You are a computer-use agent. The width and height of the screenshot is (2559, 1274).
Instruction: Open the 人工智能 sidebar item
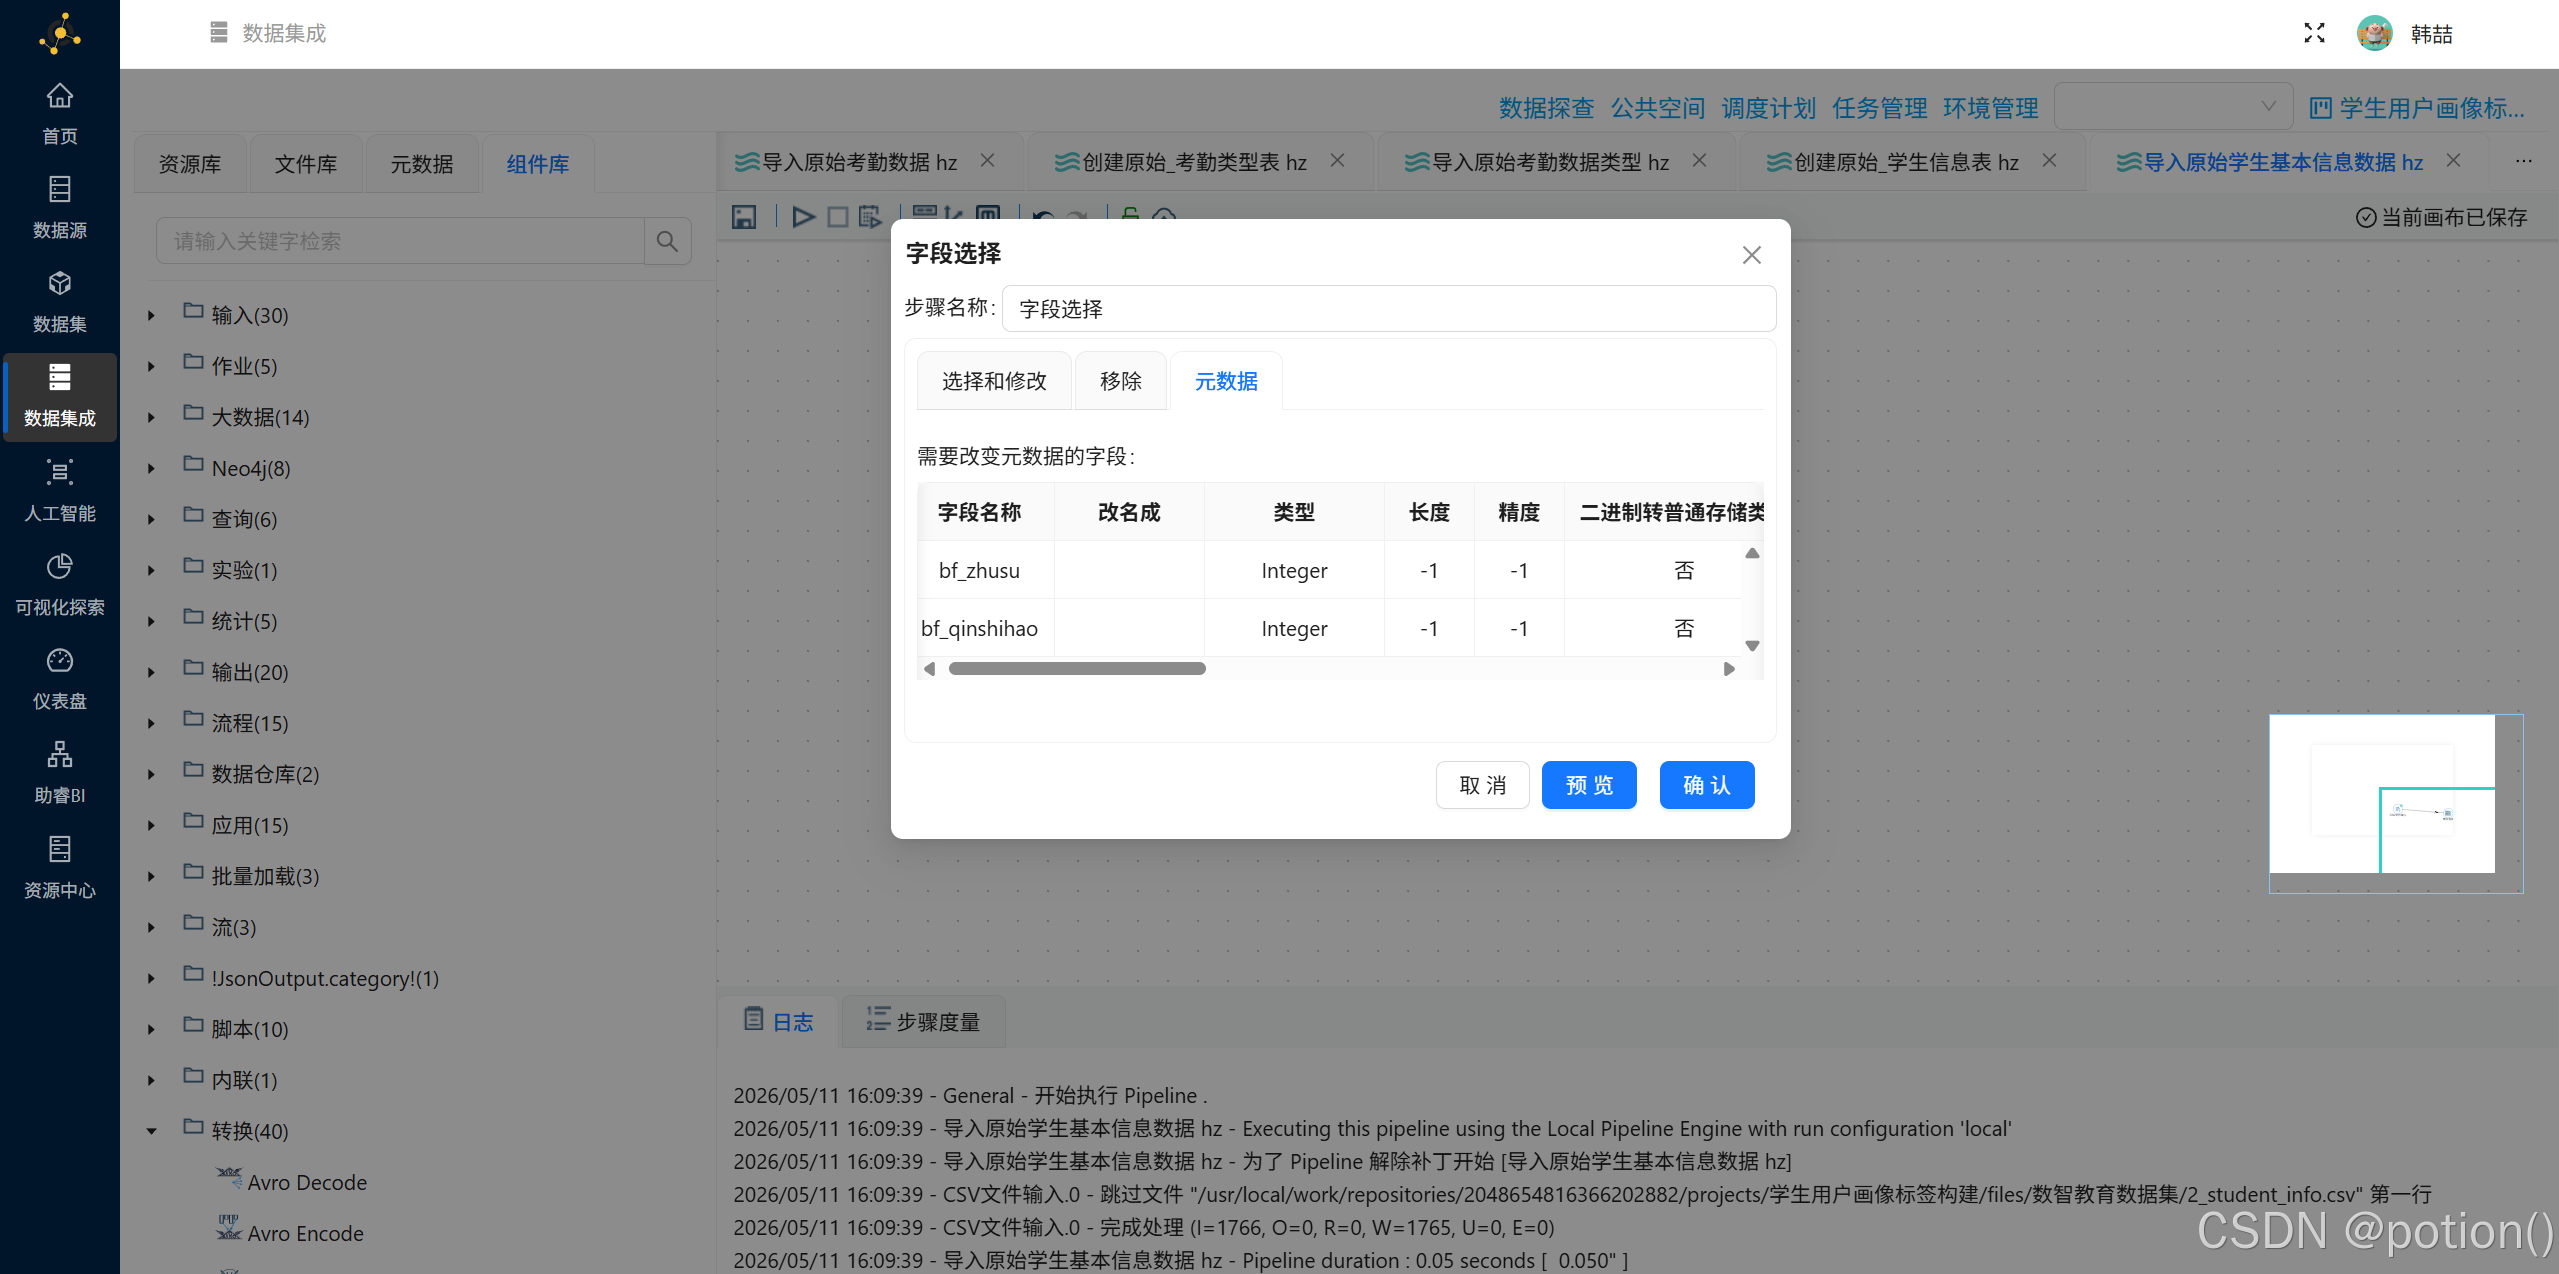[60, 490]
